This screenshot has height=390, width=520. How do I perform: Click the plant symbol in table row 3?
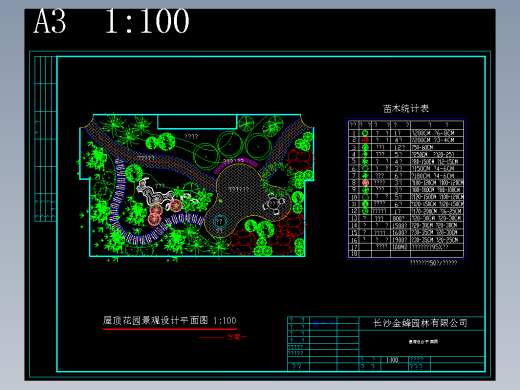[x=365, y=147]
